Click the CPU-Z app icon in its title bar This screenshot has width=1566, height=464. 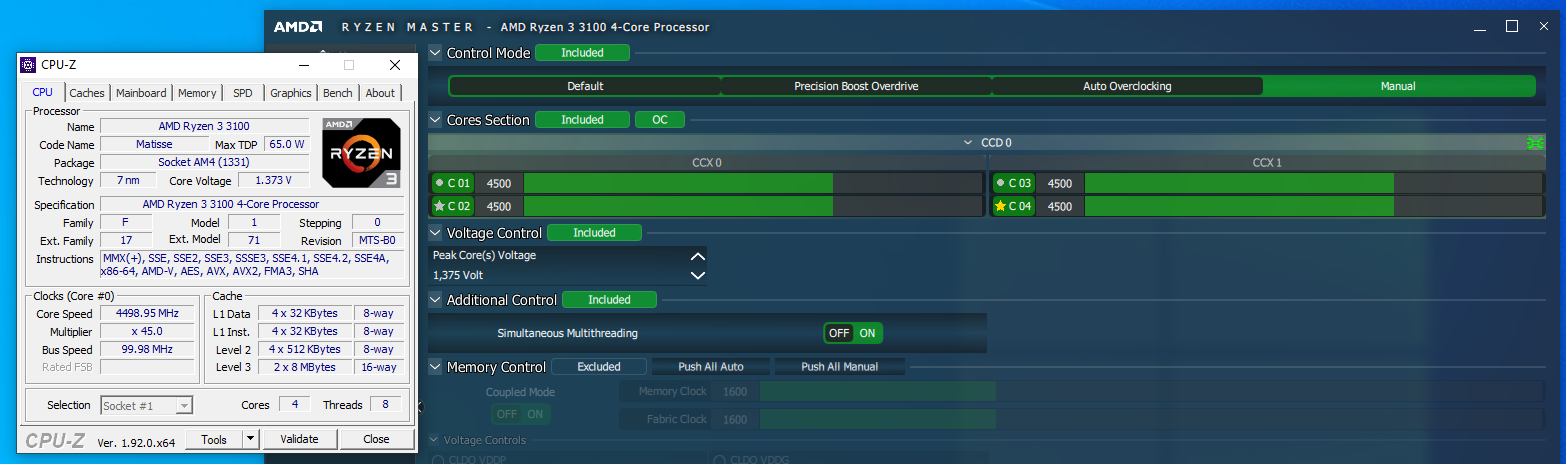coord(28,65)
